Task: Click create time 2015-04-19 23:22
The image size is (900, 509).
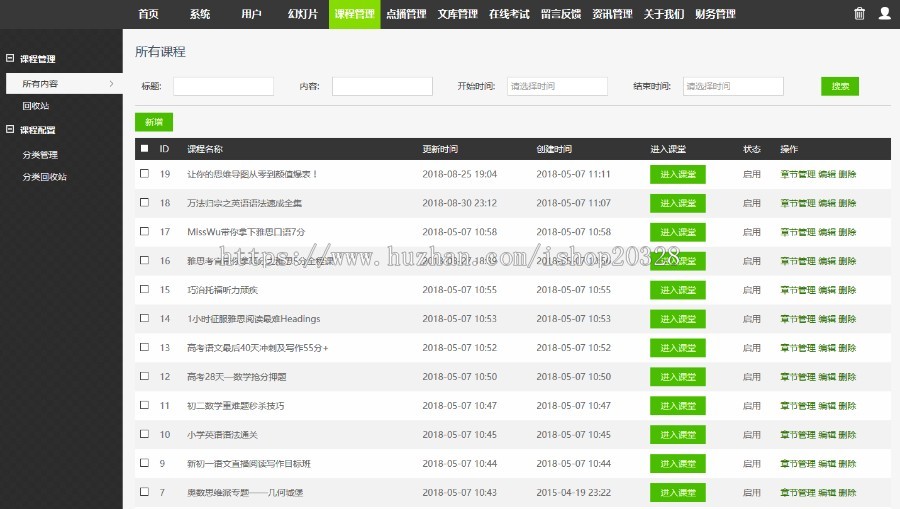Action: pos(573,492)
